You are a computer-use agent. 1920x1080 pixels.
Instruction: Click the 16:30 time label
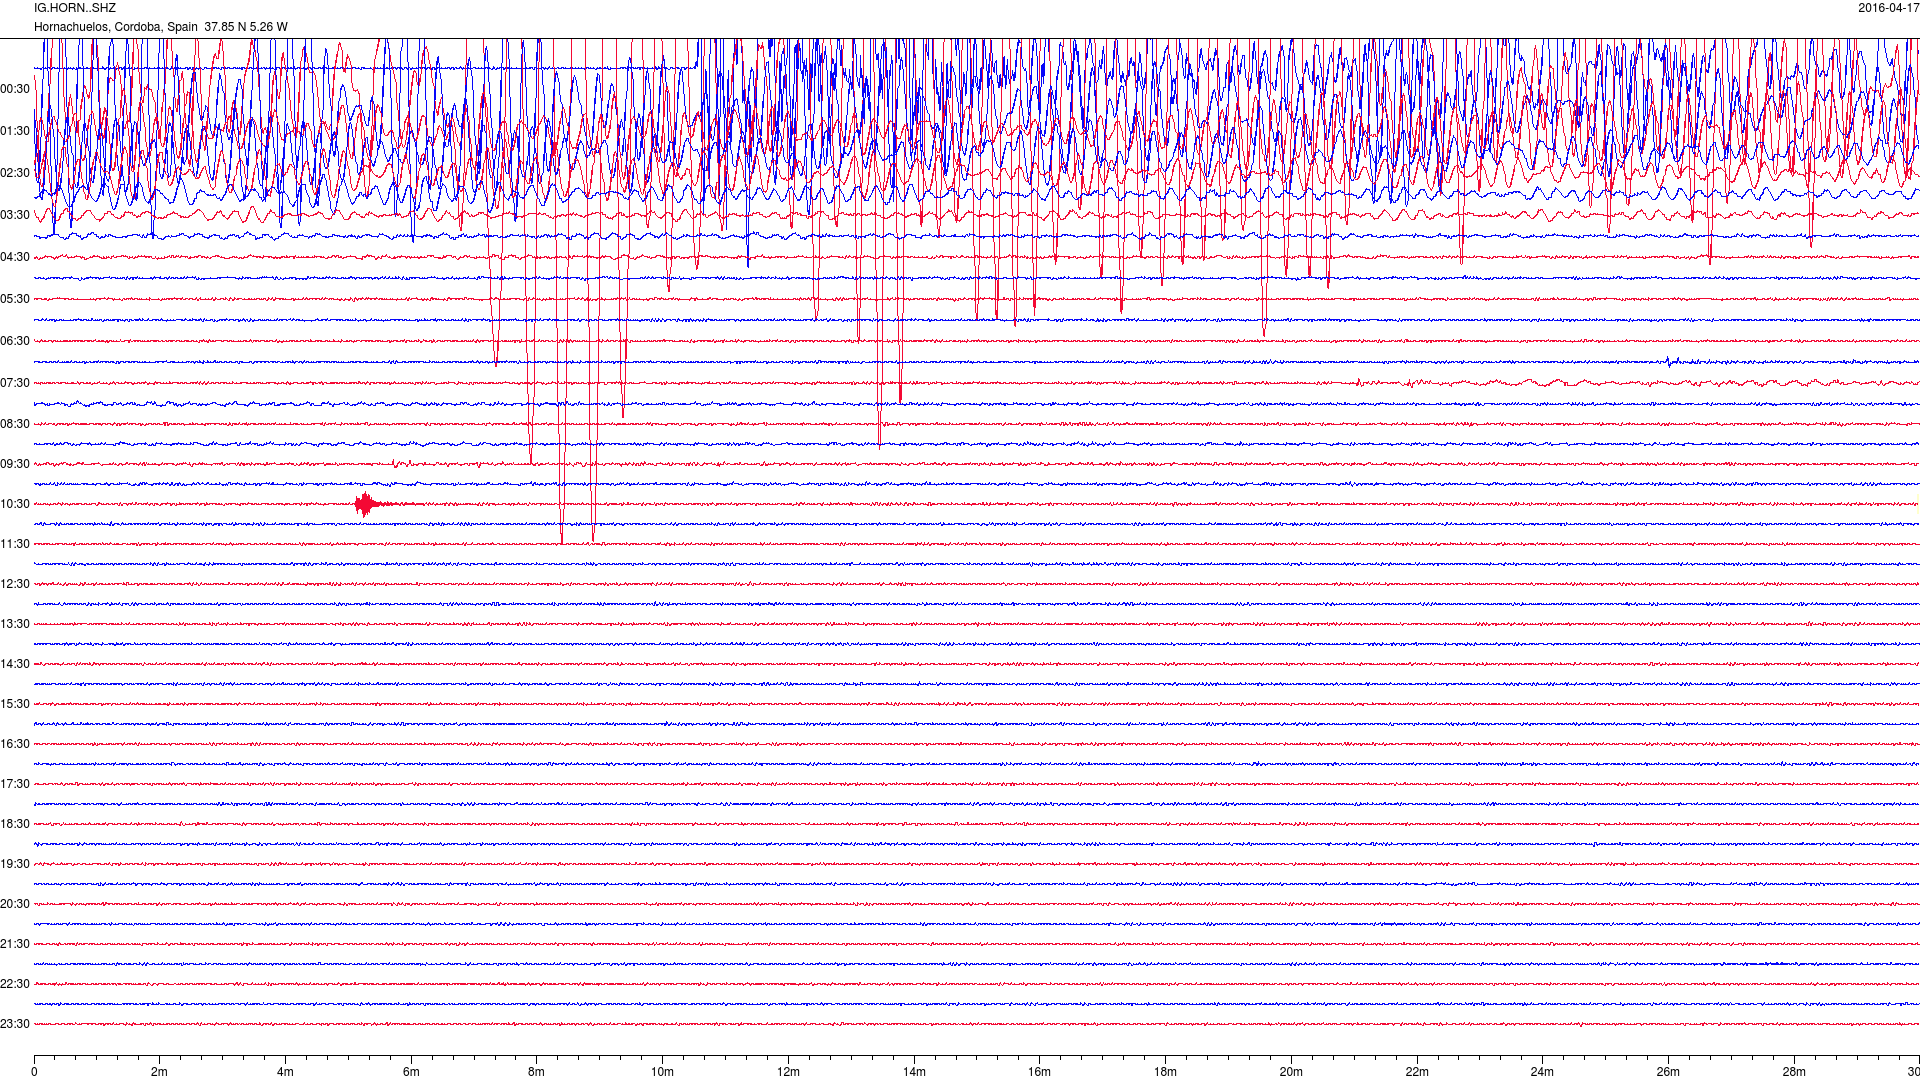coord(15,744)
